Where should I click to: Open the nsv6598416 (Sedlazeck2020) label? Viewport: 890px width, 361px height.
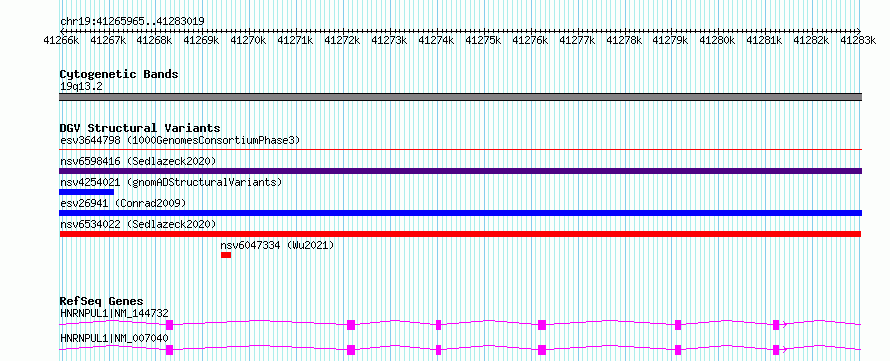pos(138,162)
